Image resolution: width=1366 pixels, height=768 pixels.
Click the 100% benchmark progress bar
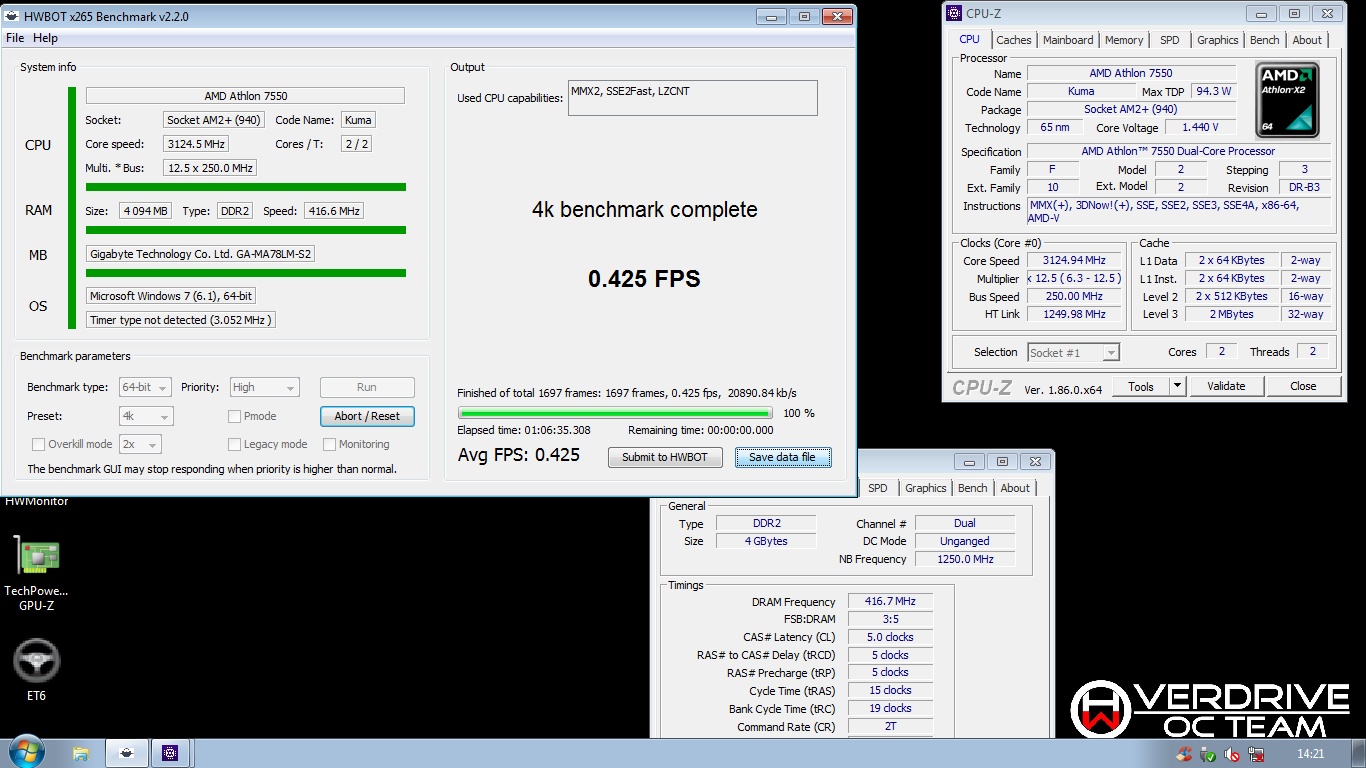tap(614, 413)
